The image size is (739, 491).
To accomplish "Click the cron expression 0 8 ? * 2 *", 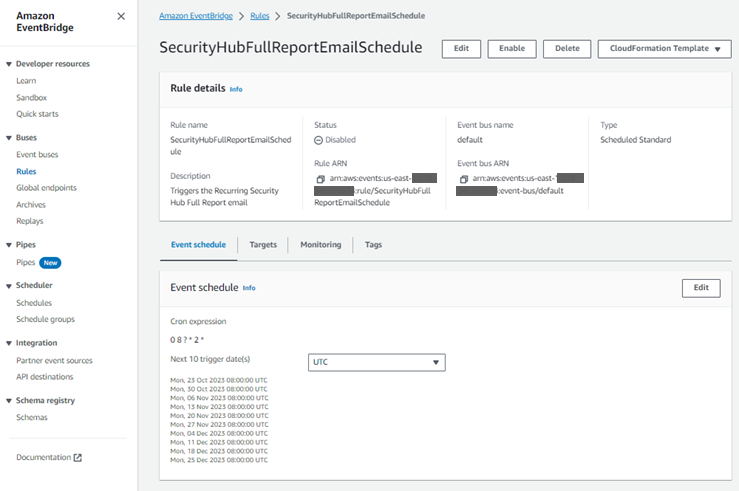I will tap(187, 340).
